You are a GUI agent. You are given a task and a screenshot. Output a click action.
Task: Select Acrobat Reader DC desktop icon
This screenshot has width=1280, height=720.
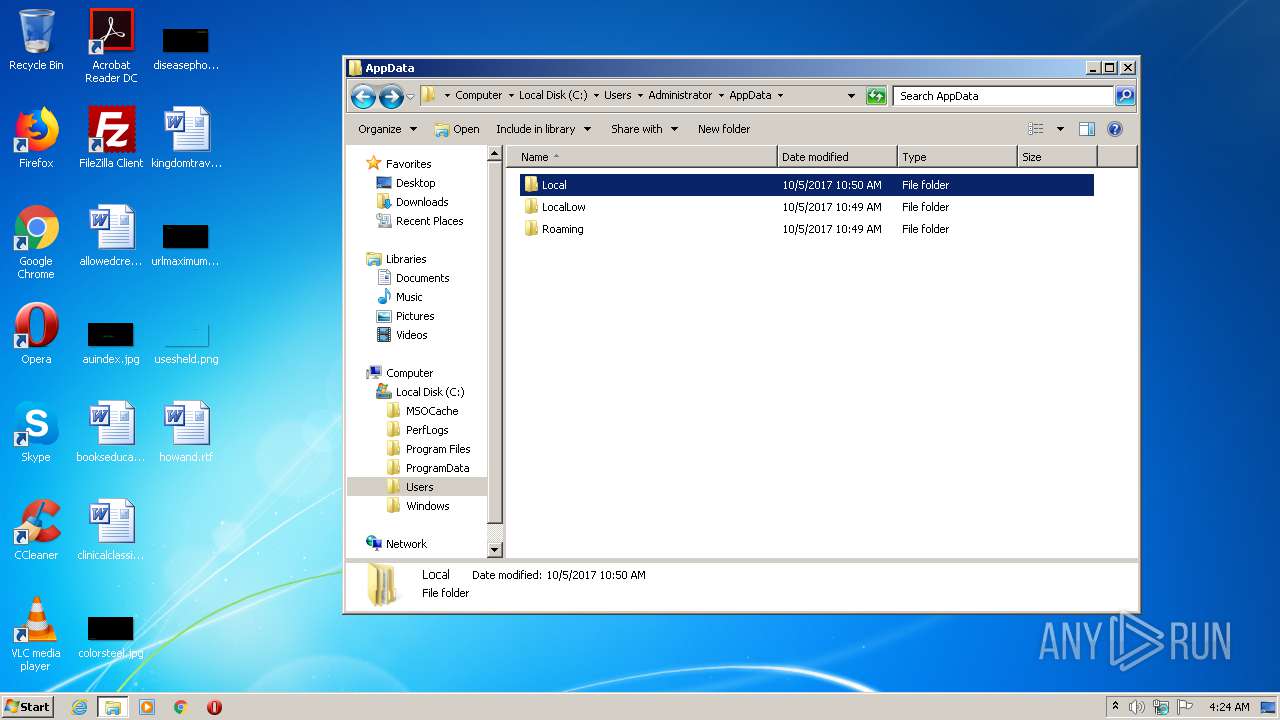click(111, 46)
